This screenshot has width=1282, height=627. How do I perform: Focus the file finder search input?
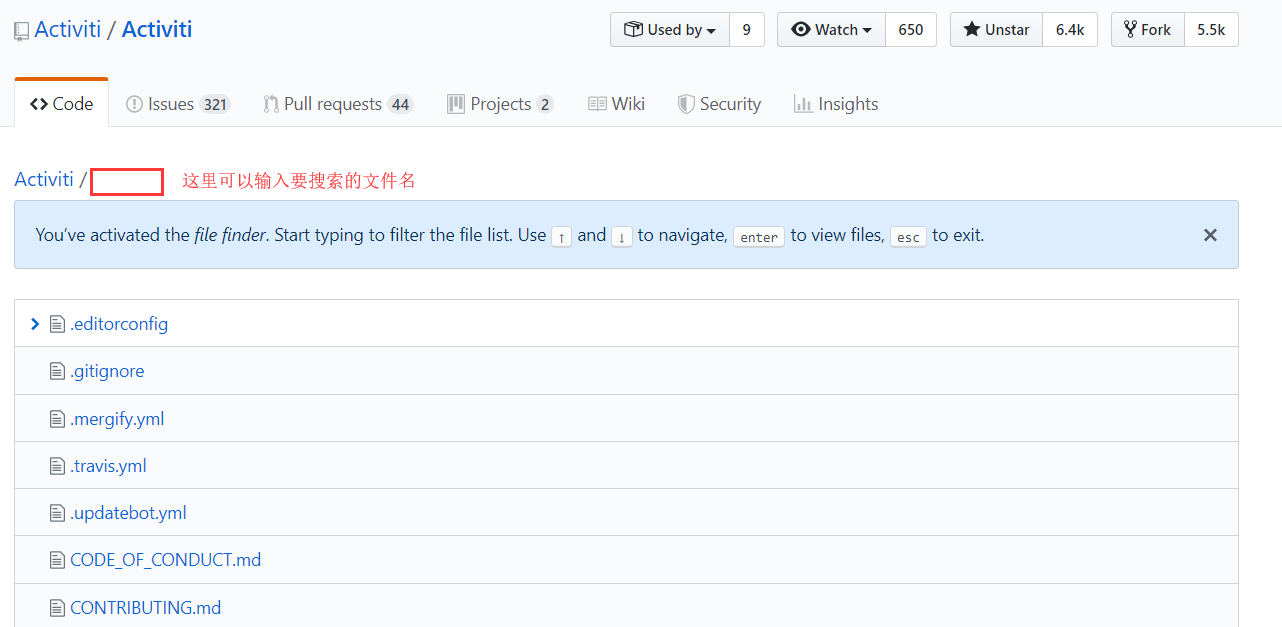(127, 182)
